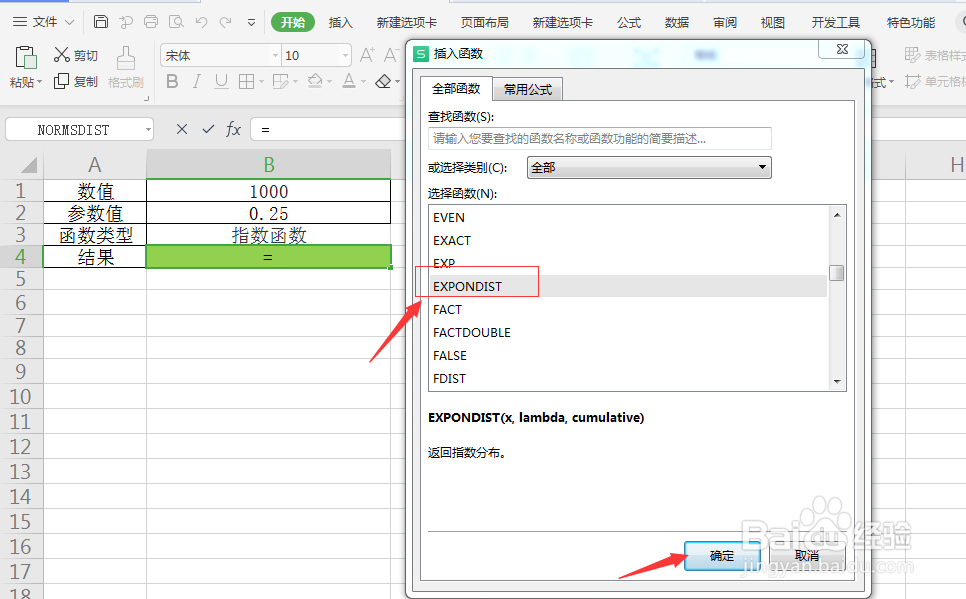The height and width of the screenshot is (599, 966).
Task: Click the 确定 button
Action: pyautogui.click(x=721, y=556)
